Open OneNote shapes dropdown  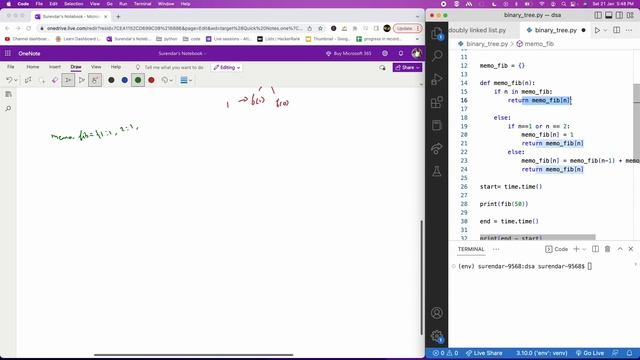coord(167,80)
